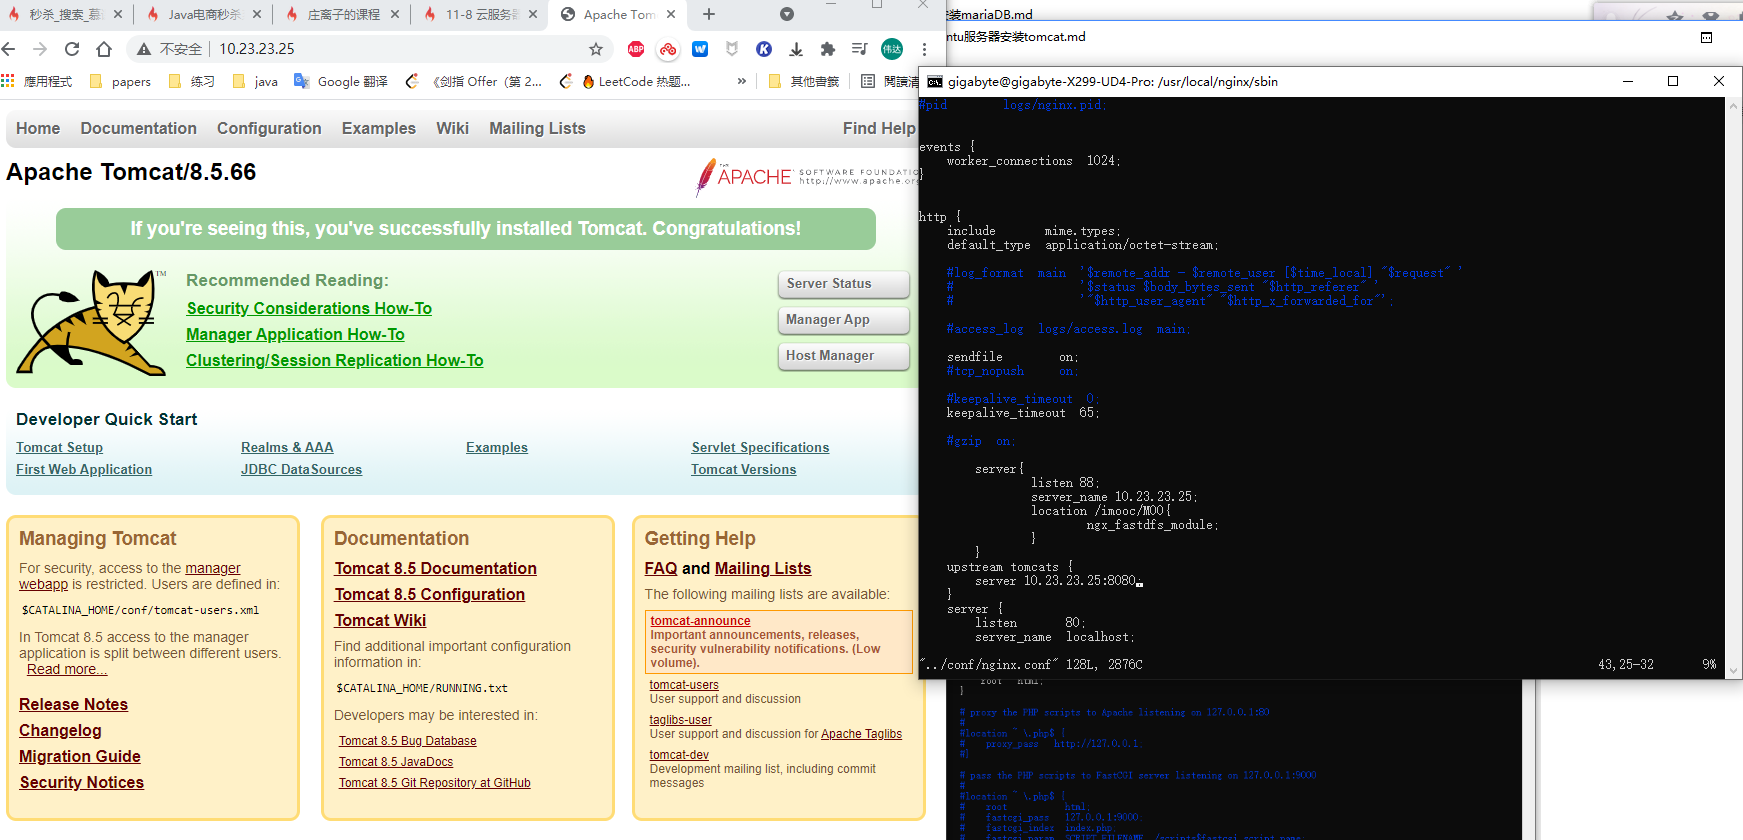The height and width of the screenshot is (840, 1743).
Task: Open Clustering/Session Replication How-To link
Action: click(x=334, y=361)
